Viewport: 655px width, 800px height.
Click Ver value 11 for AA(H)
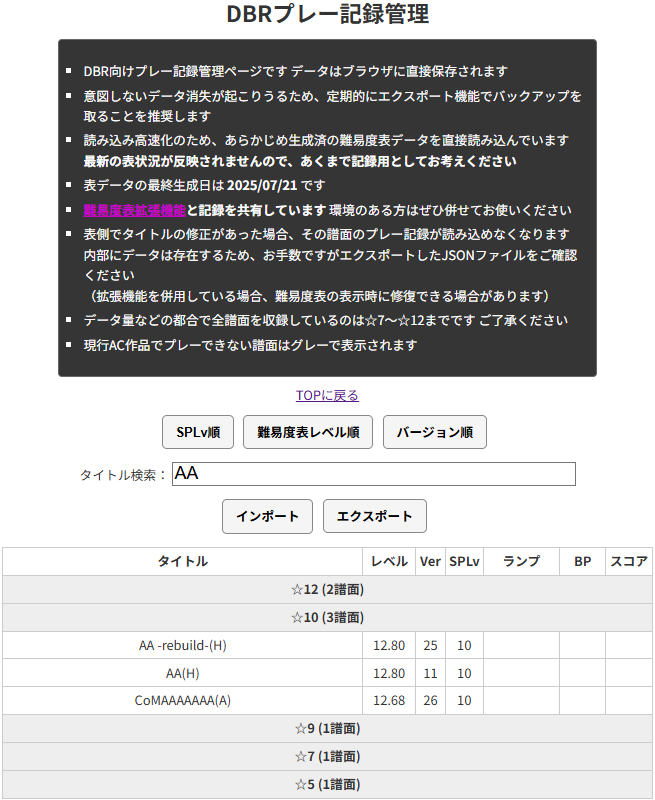click(431, 673)
